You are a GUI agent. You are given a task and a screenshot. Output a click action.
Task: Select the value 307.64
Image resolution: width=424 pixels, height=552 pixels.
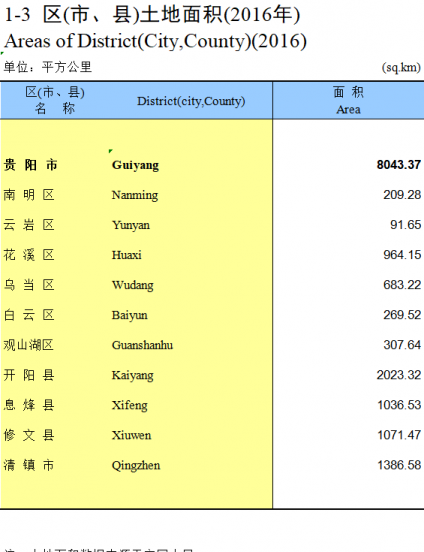pos(402,345)
